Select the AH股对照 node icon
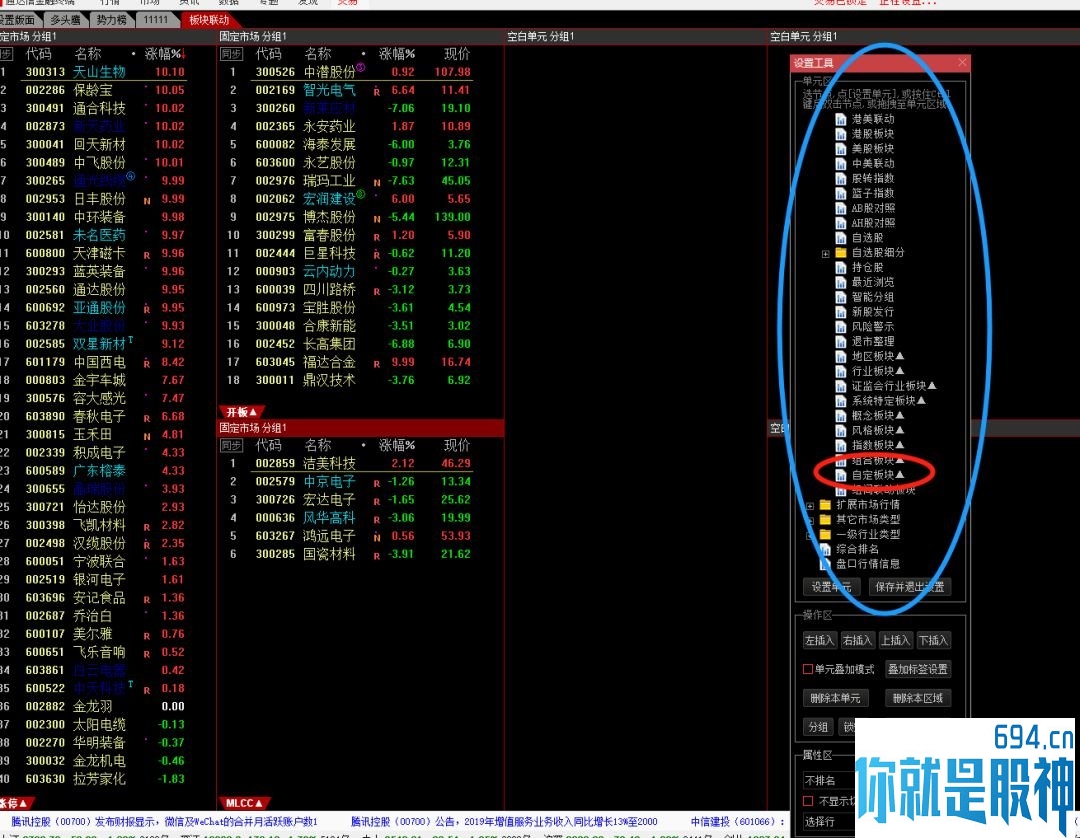1080x838 pixels. [x=841, y=223]
